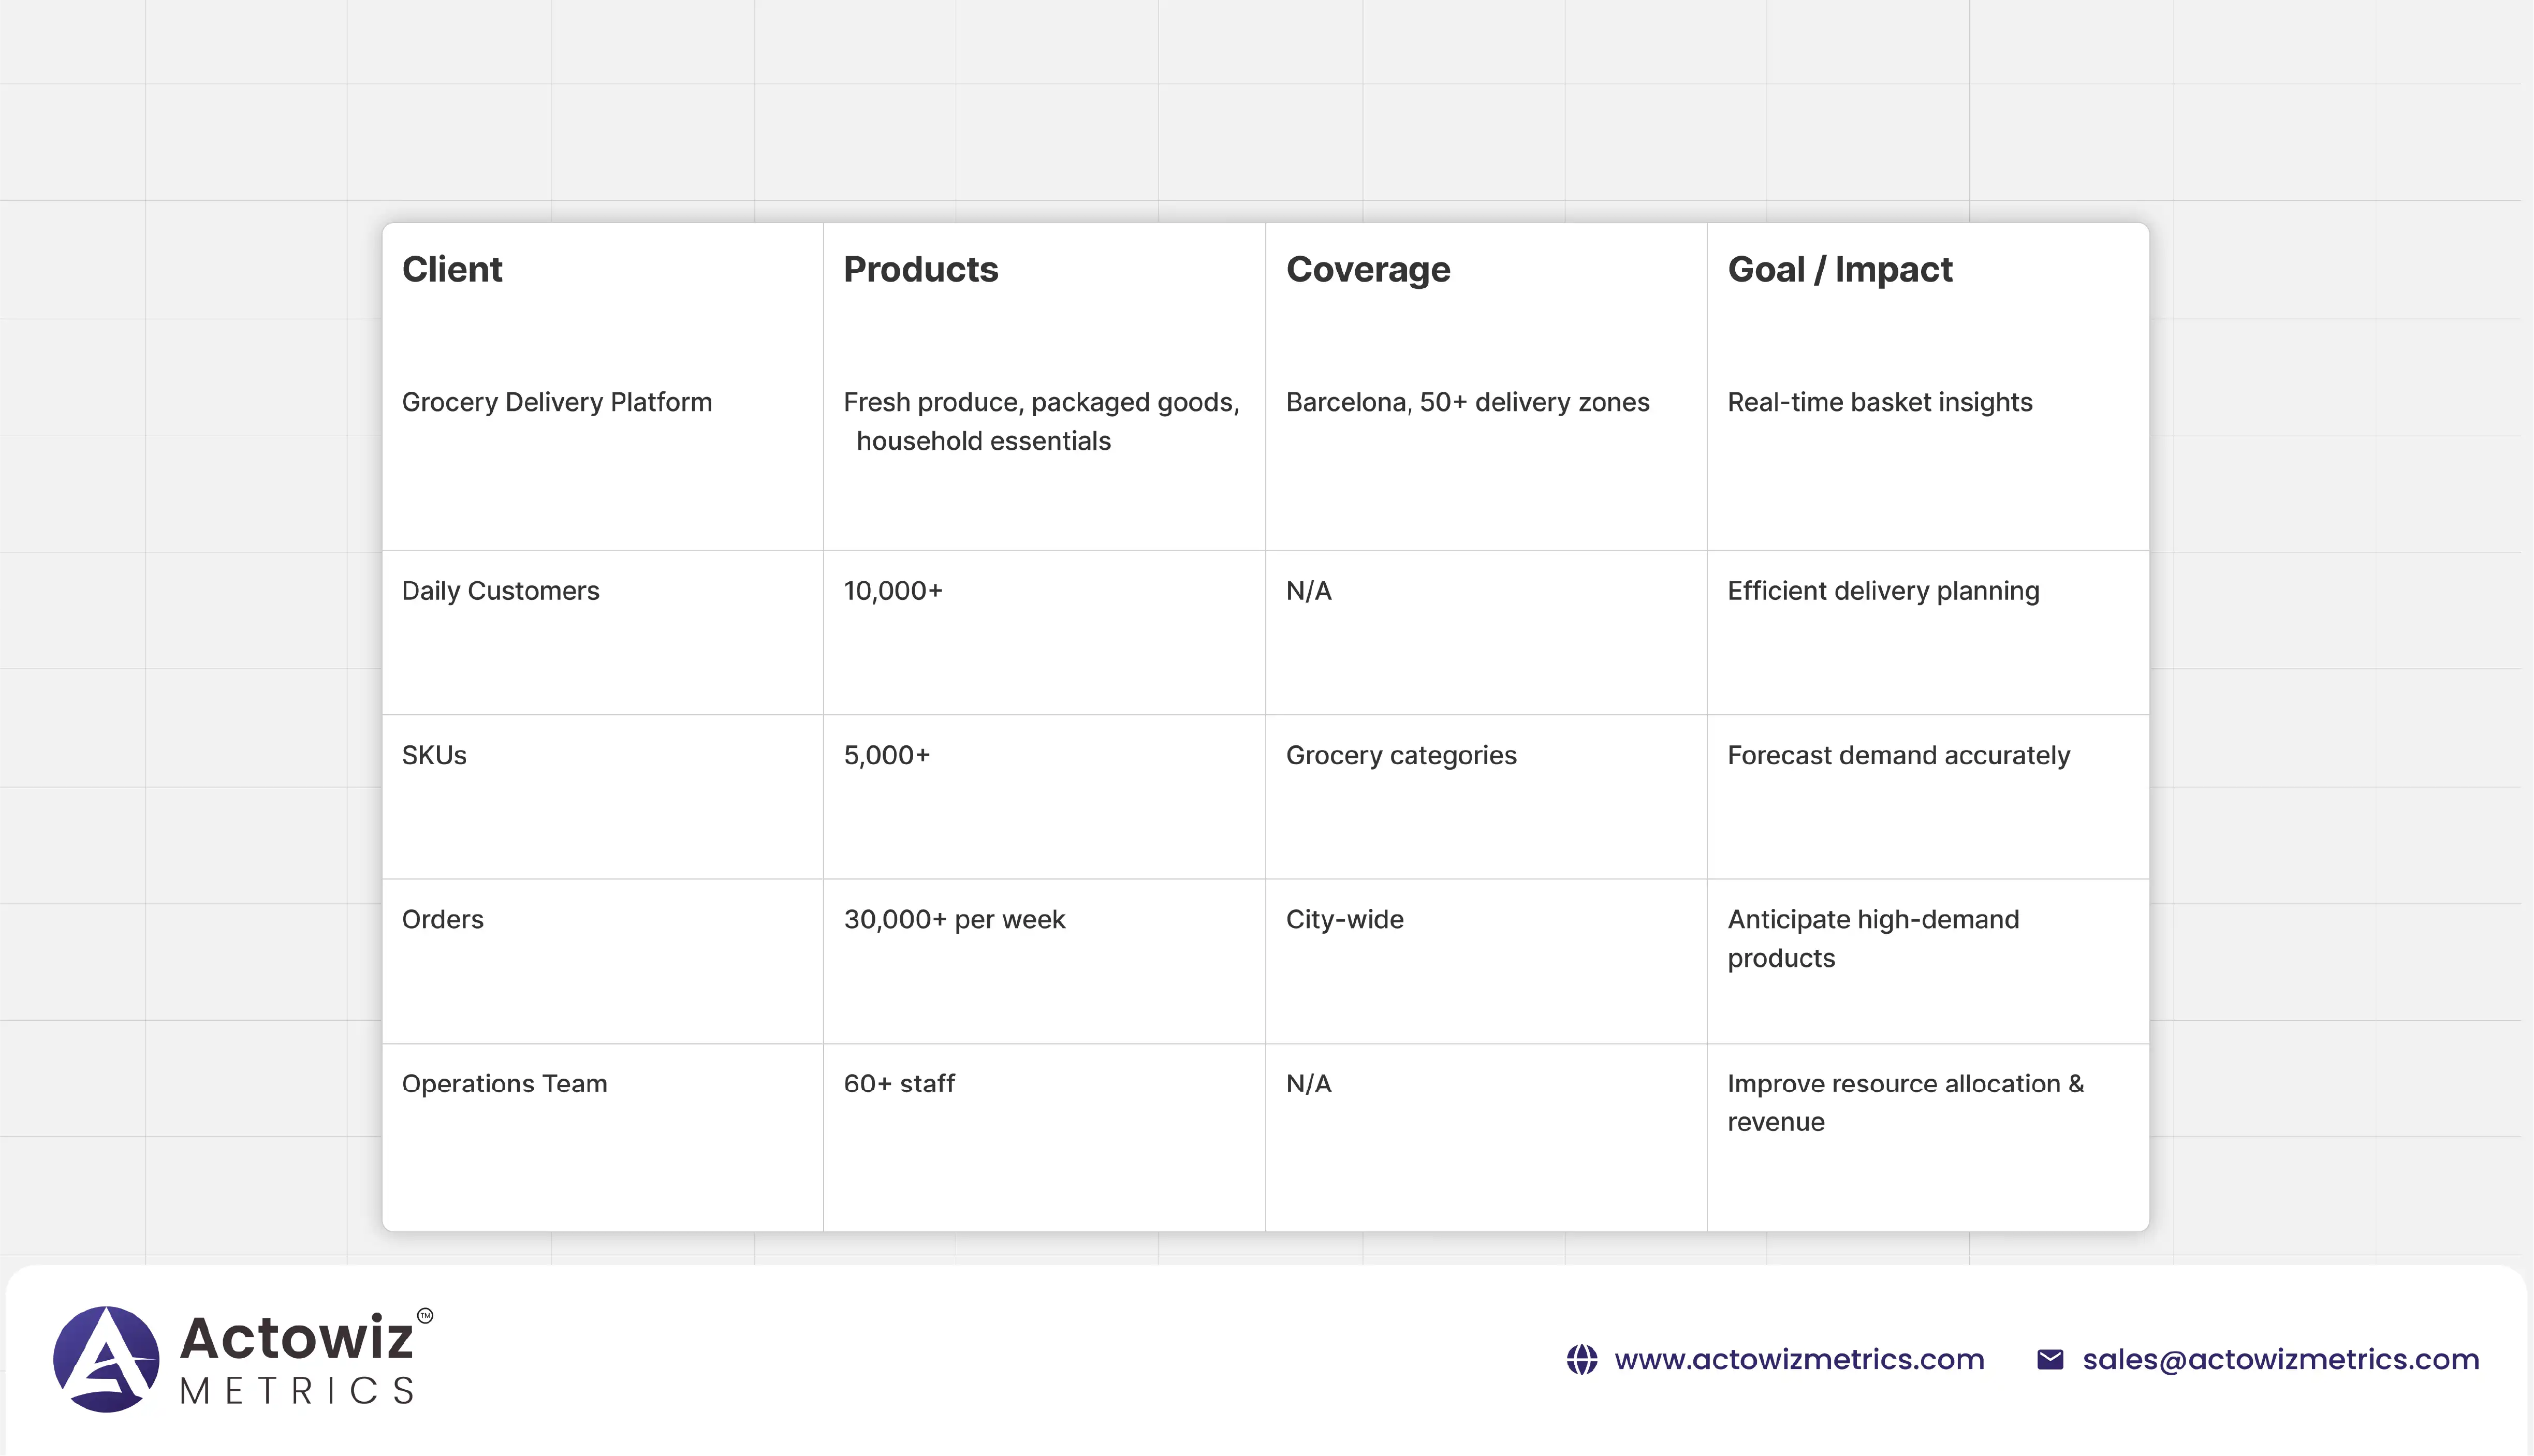This screenshot has height=1456, width=2534.
Task: Click the sales@actowizmetrics.com email link
Action: 2280,1360
